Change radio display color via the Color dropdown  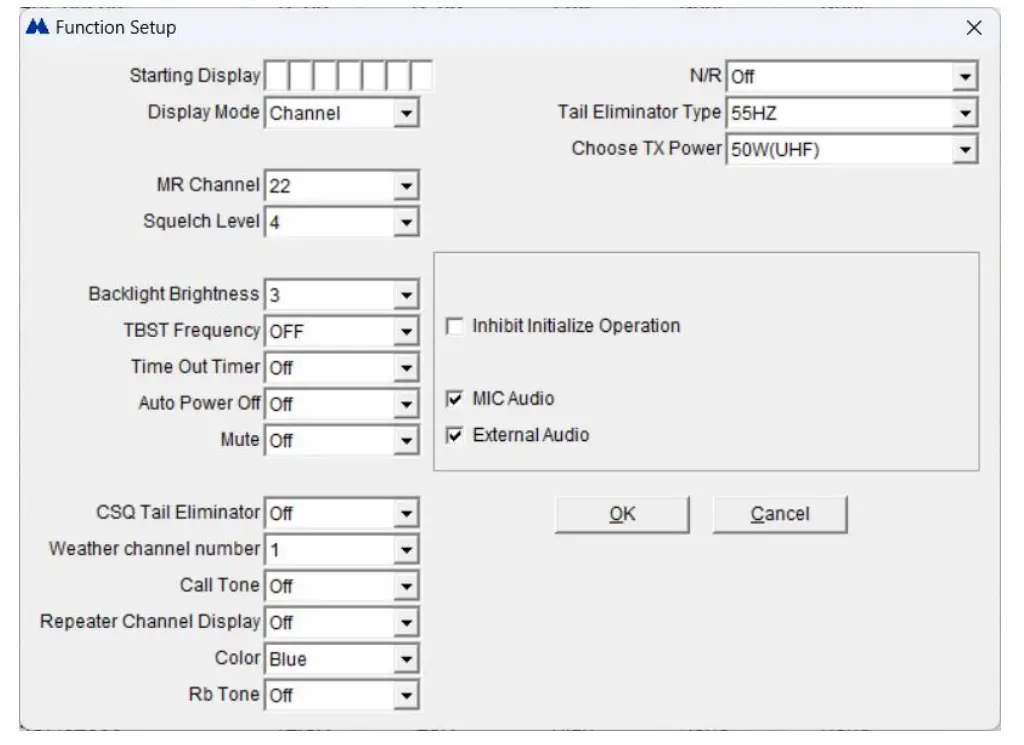pos(406,658)
